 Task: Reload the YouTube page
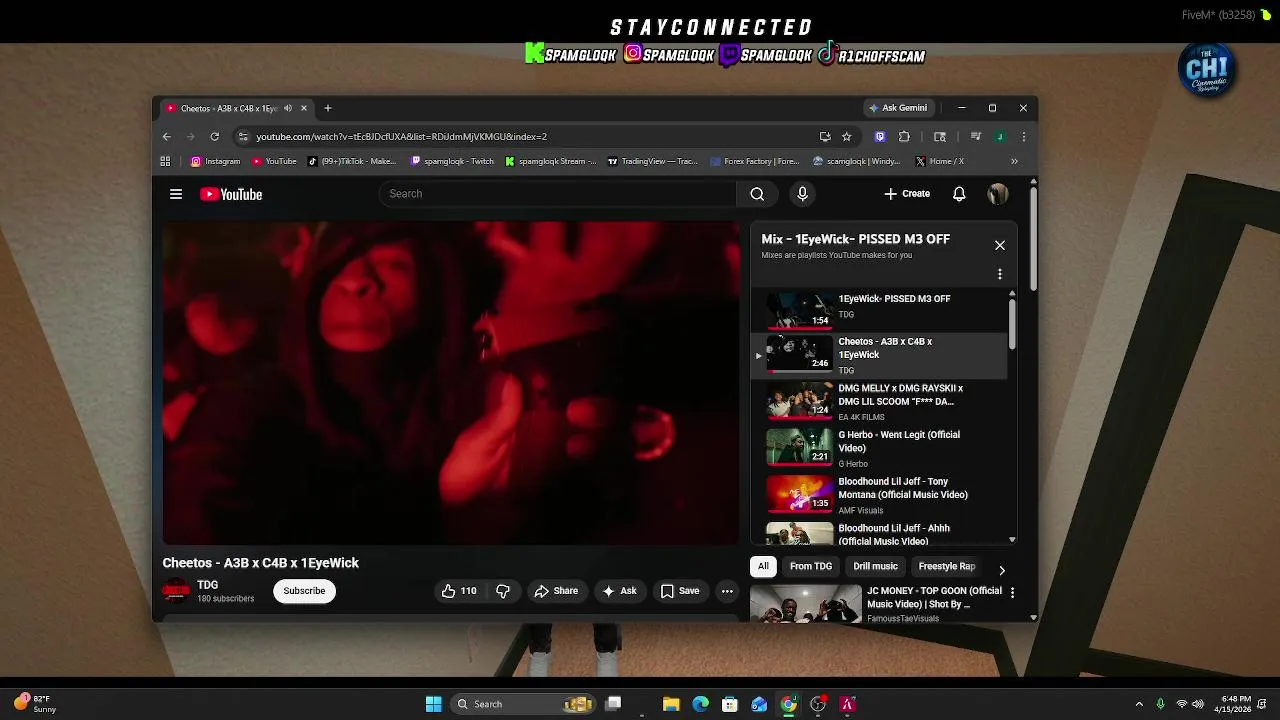[214, 136]
